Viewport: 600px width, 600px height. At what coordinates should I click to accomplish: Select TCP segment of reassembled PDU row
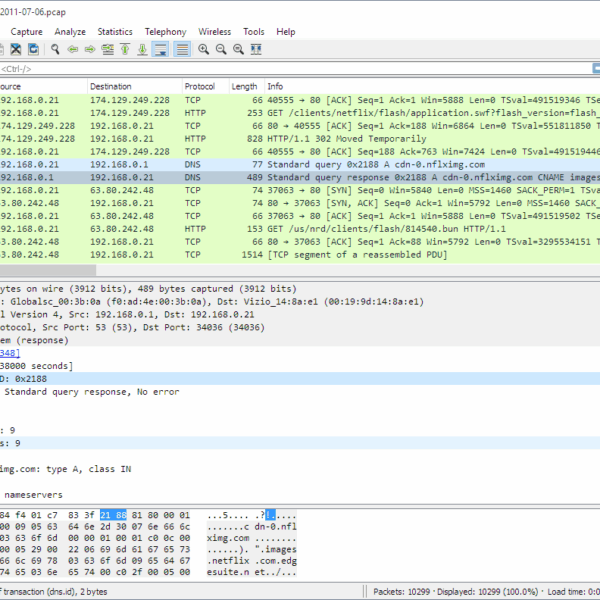tap(300, 254)
